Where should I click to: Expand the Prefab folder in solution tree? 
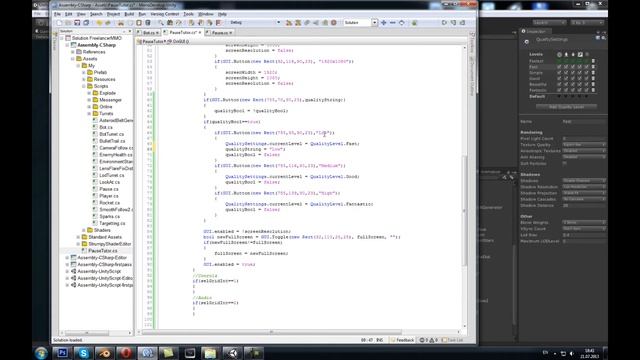coord(84,73)
